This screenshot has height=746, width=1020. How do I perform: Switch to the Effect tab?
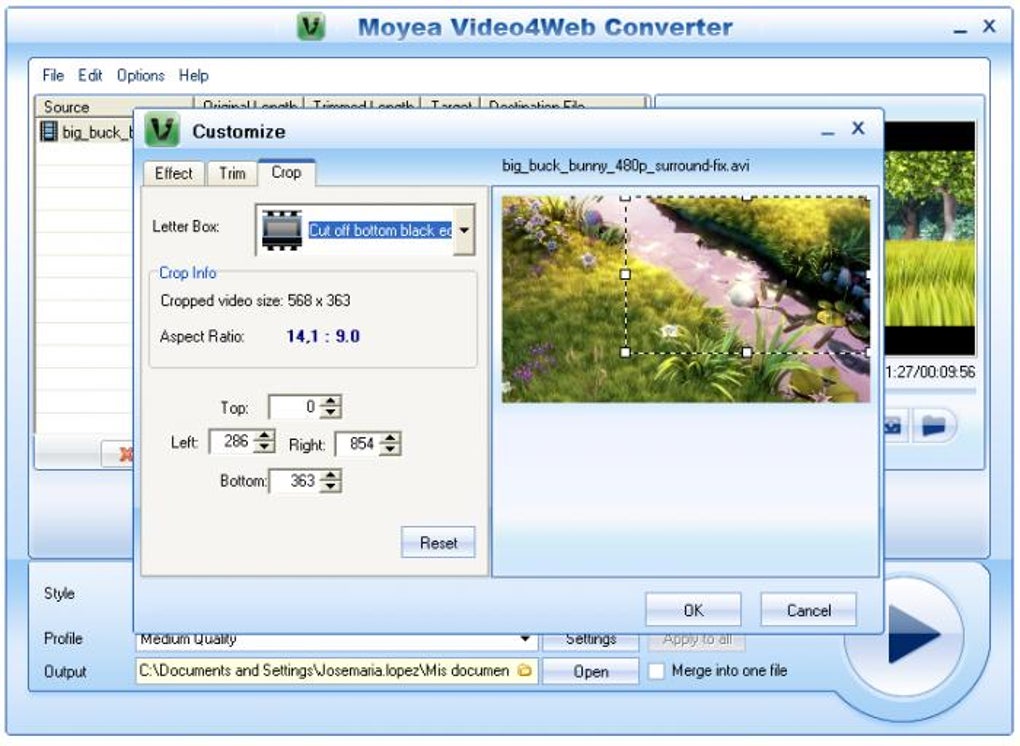pyautogui.click(x=172, y=173)
